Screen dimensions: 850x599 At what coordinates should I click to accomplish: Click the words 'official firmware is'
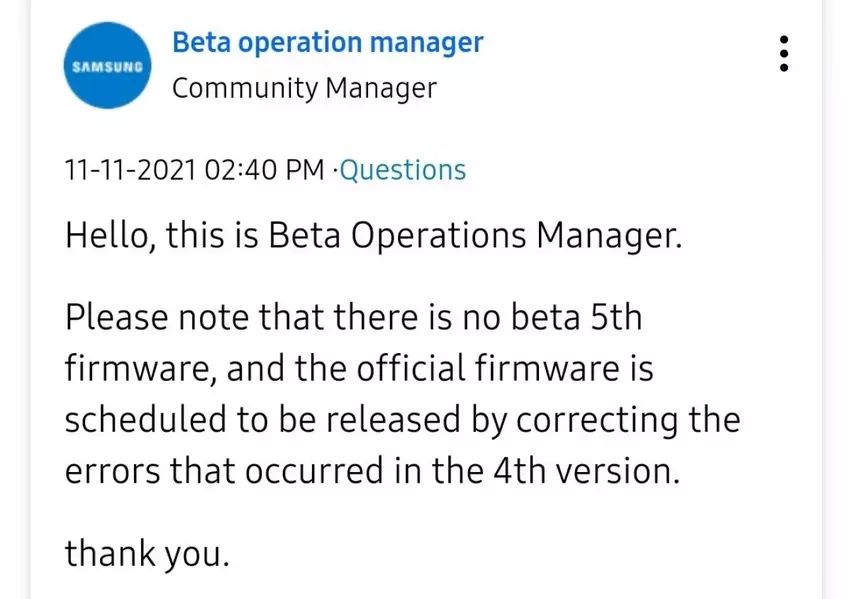[x=506, y=369]
